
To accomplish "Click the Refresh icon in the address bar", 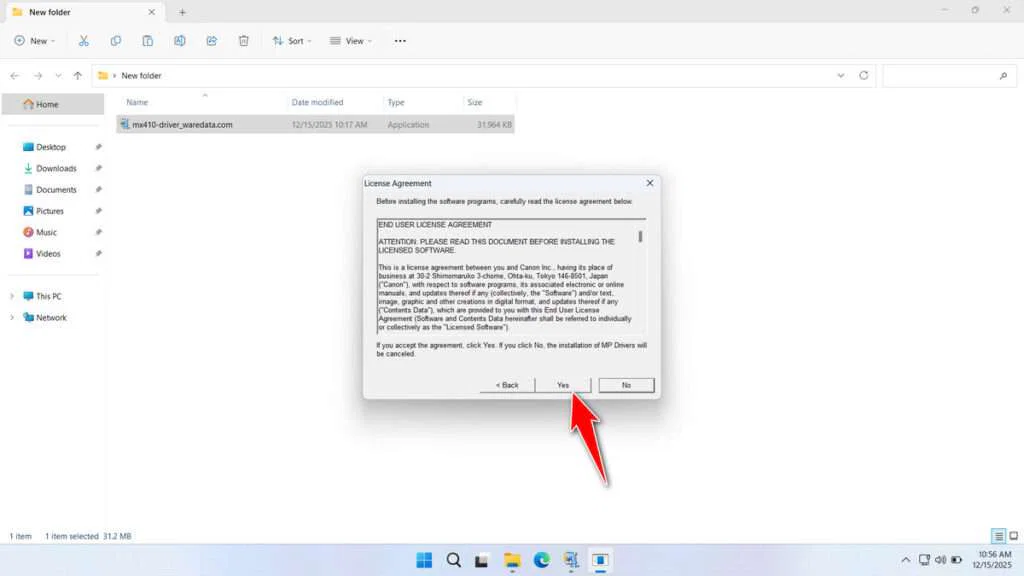I will [862, 75].
